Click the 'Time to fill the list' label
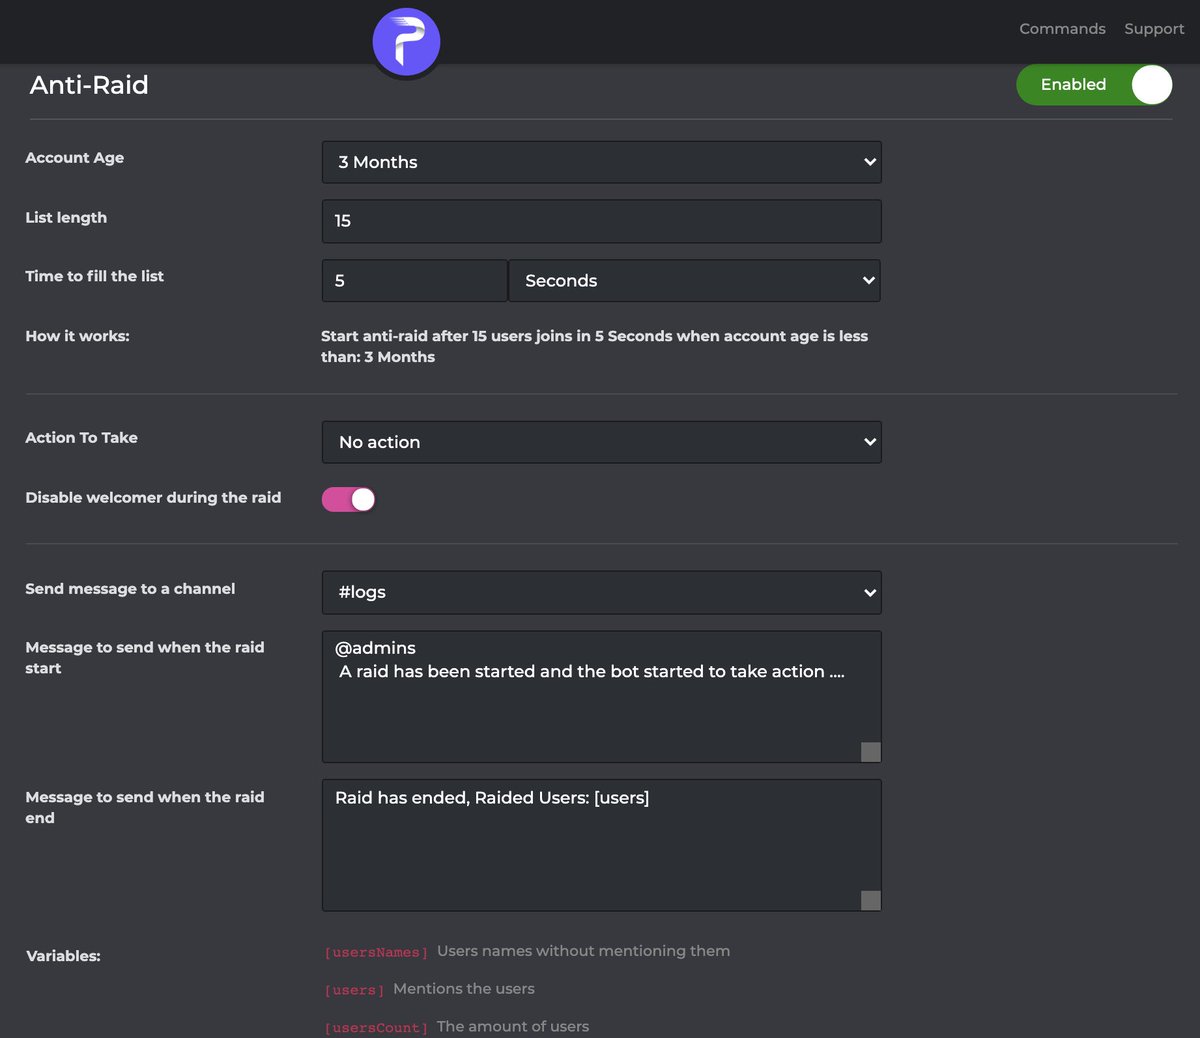Viewport: 1200px width, 1038px height. point(95,277)
